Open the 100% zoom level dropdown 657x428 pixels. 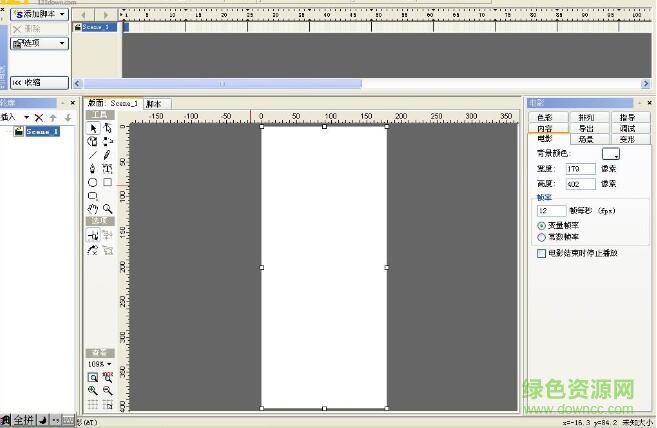coord(99,363)
